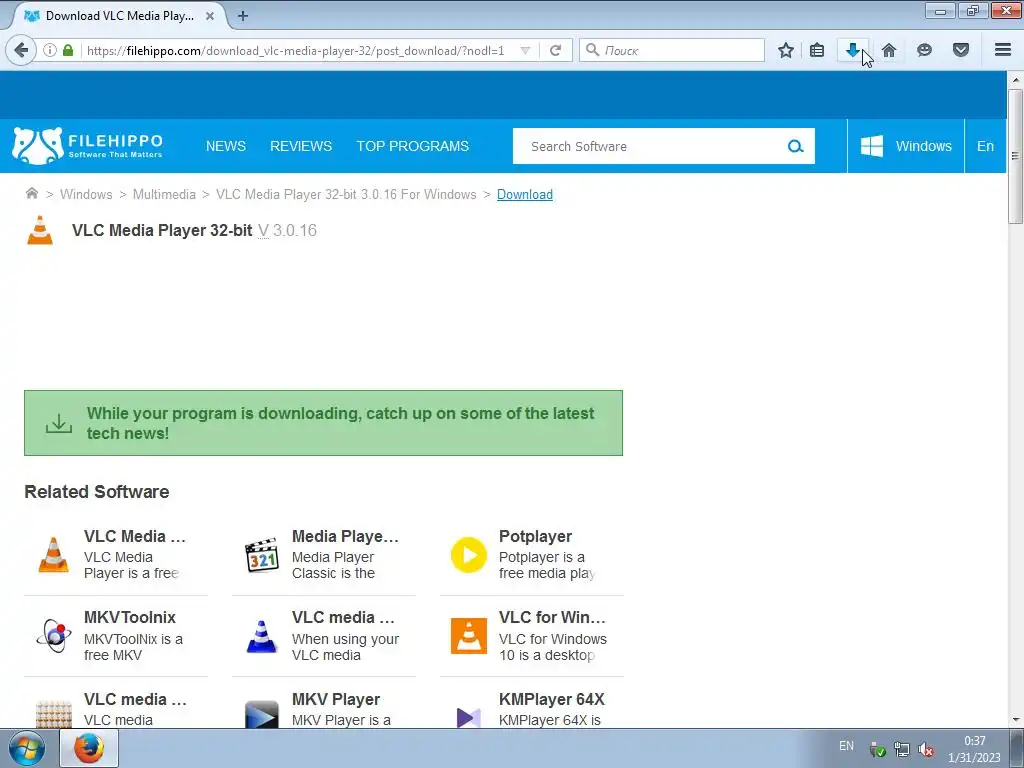Click the muted volume tray icon
Screen dimensions: 1024x768
(x=925, y=749)
